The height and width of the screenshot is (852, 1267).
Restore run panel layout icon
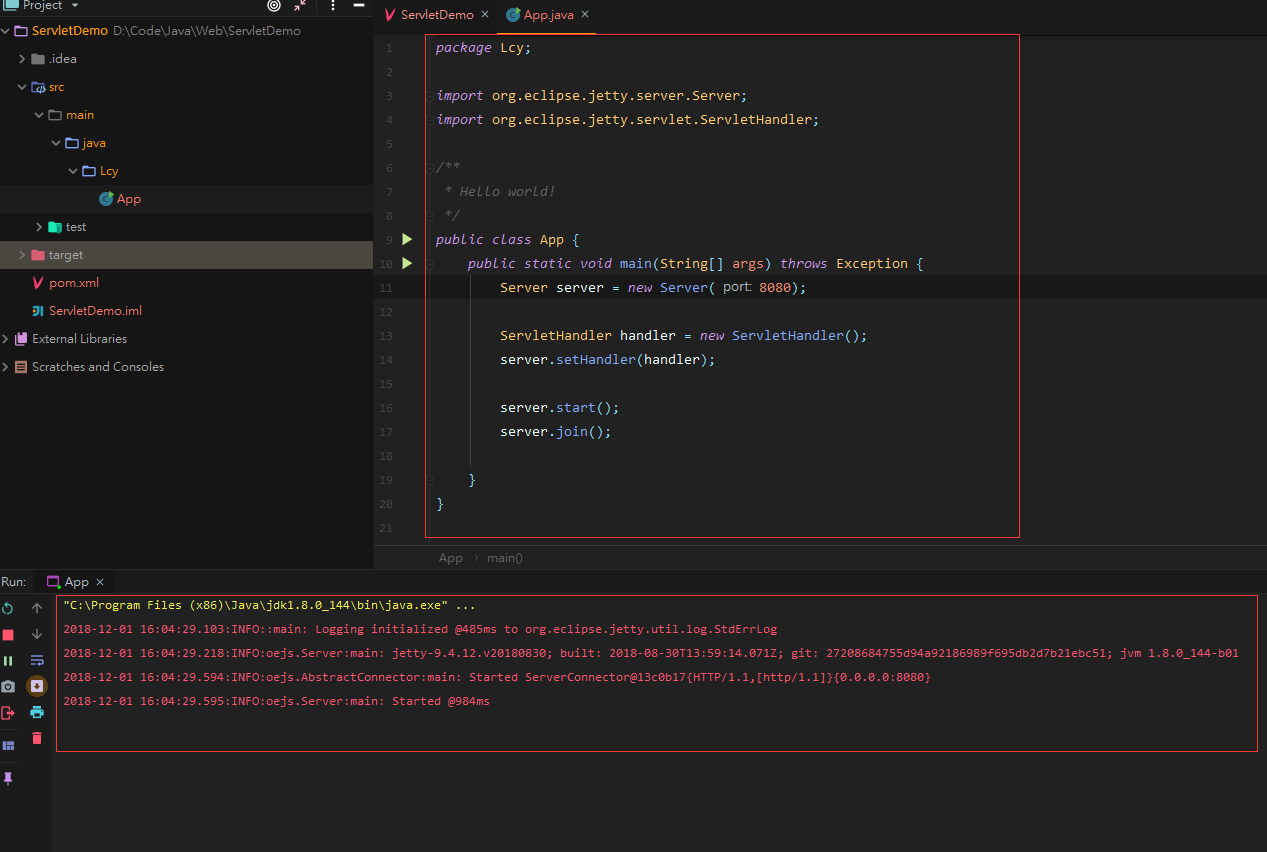8,745
